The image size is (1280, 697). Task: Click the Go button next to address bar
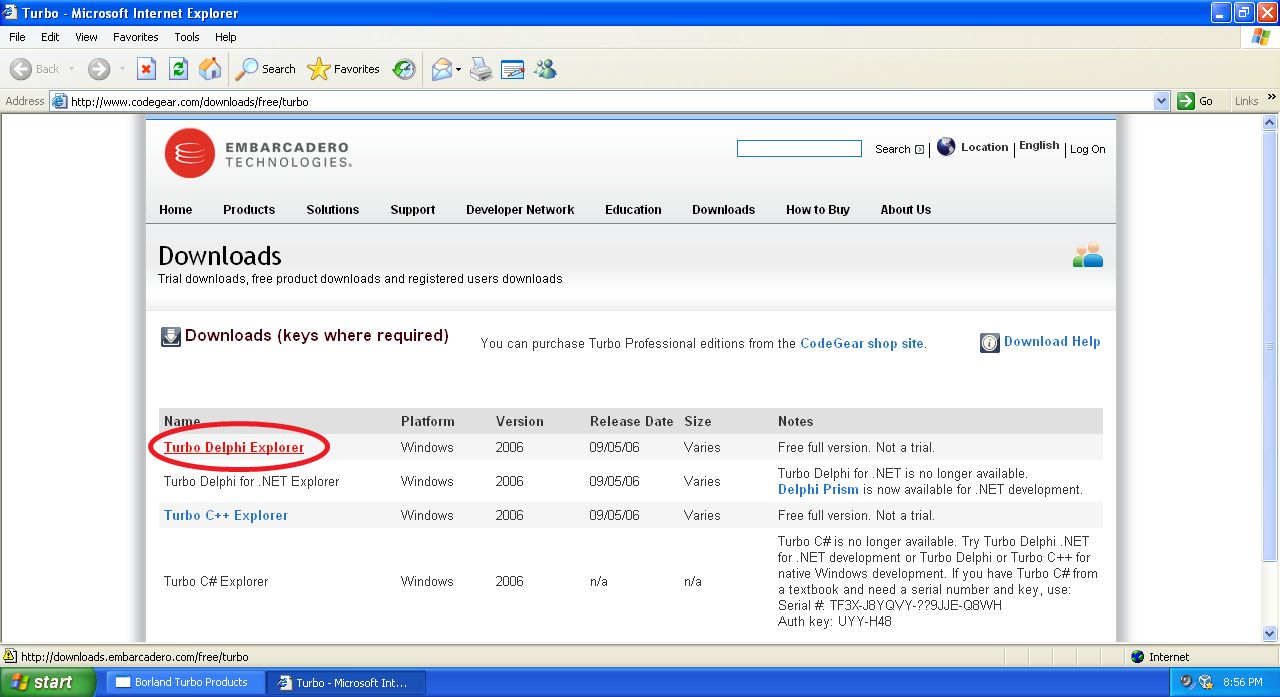pyautogui.click(x=1195, y=101)
